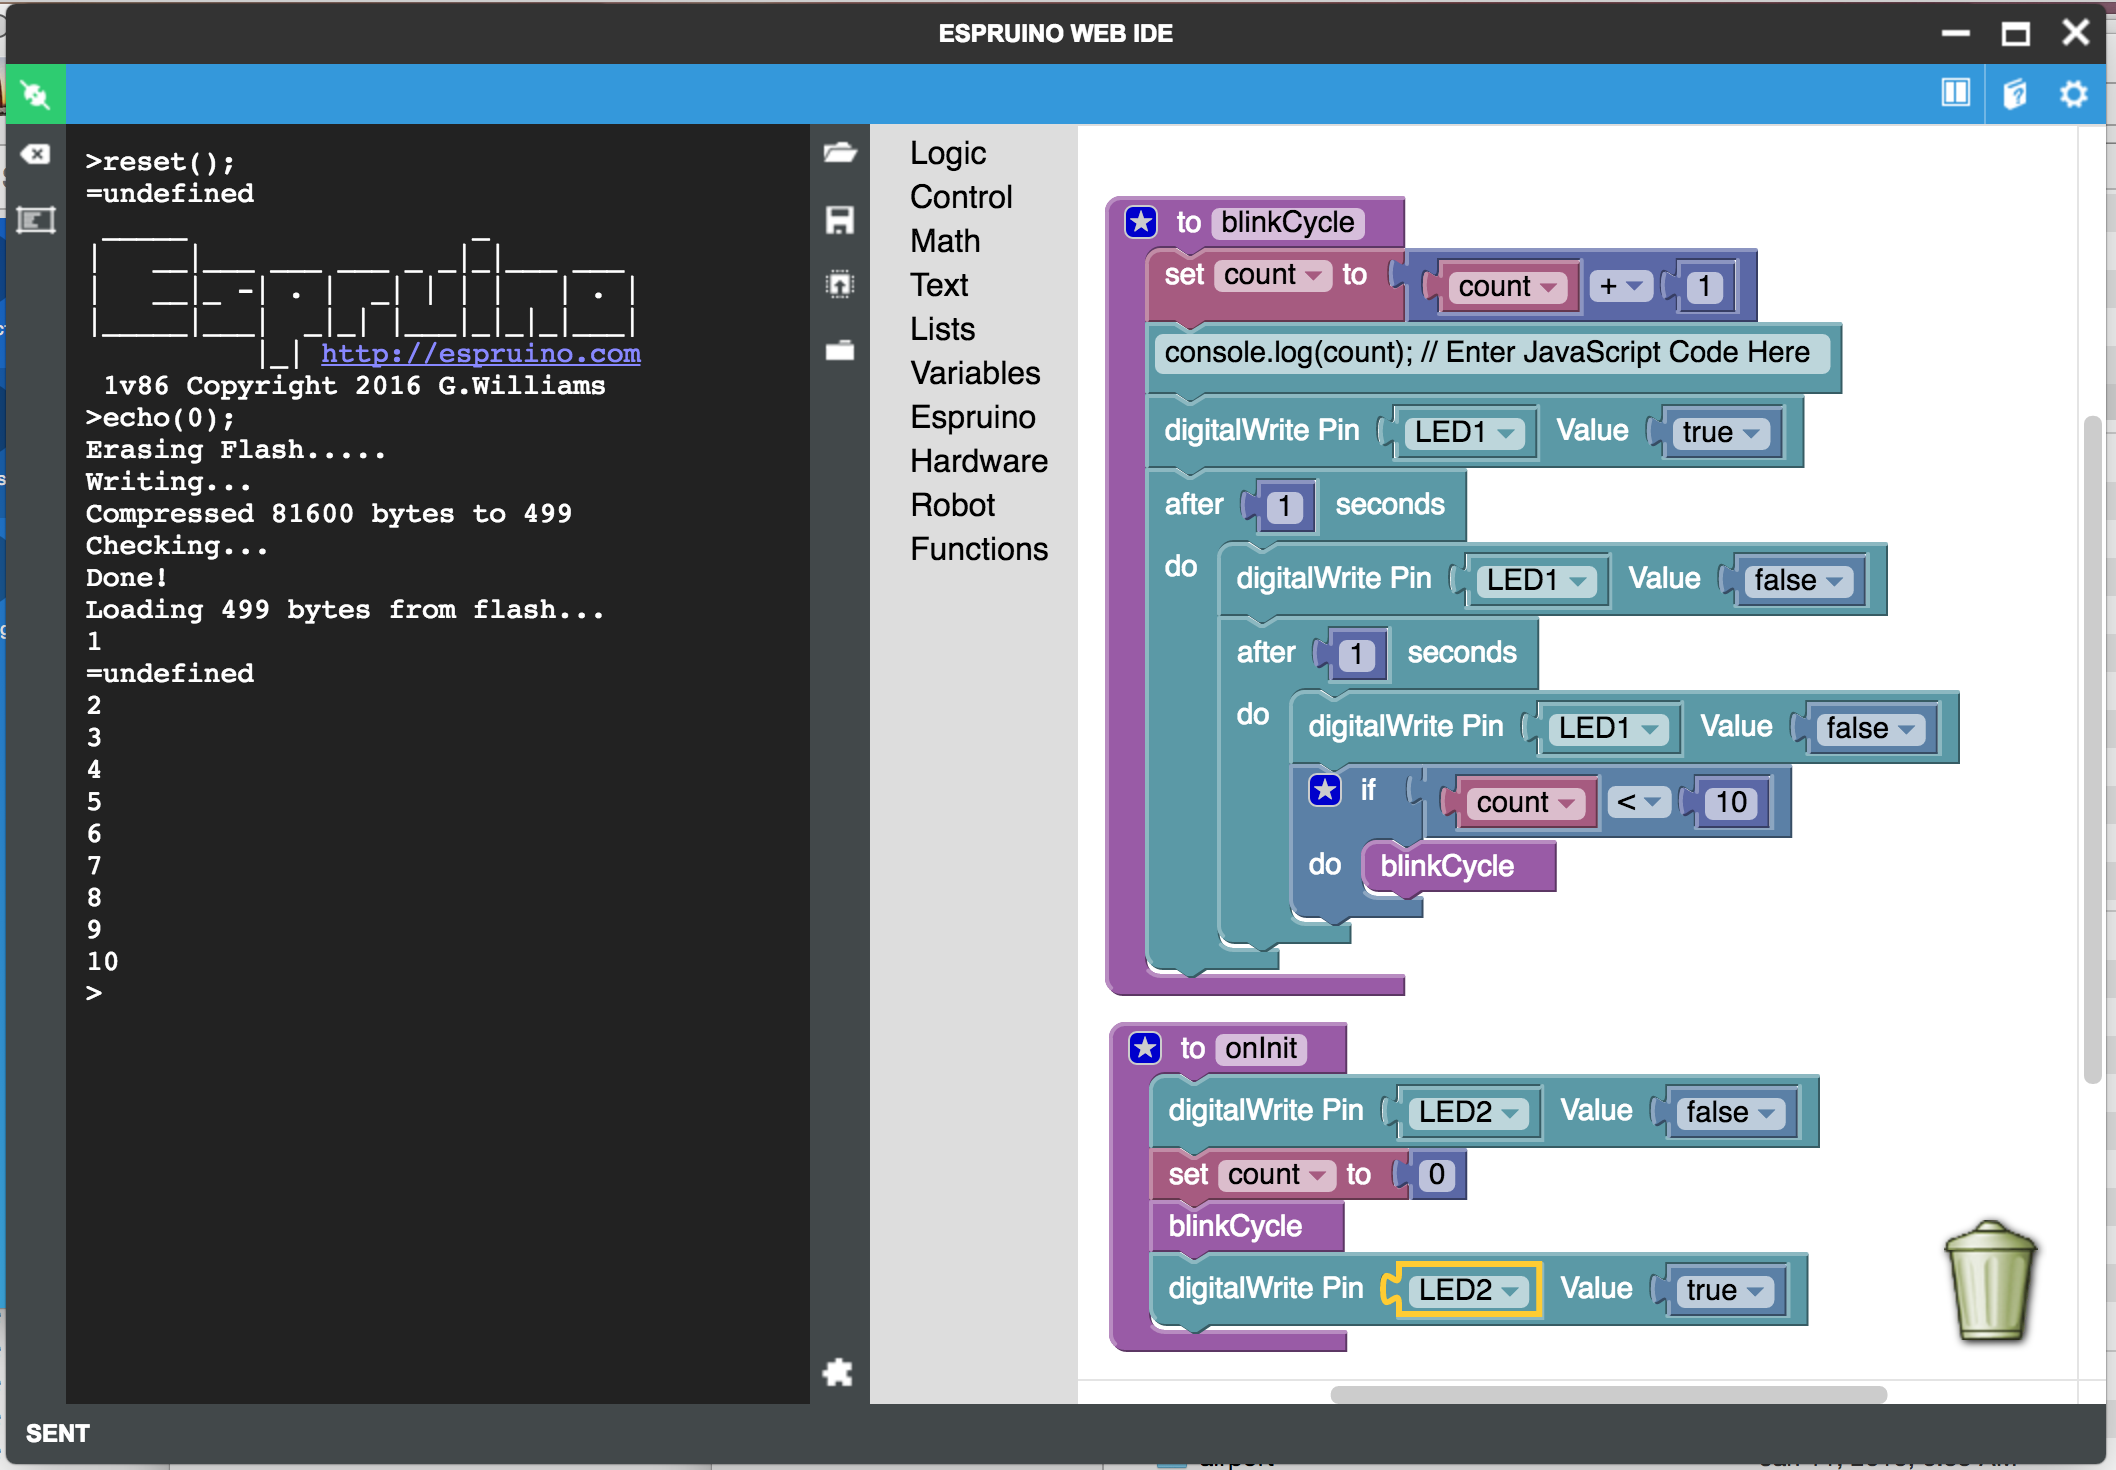Select the blinkCycle call block inside if
2116x1470 pixels.
coord(1460,865)
